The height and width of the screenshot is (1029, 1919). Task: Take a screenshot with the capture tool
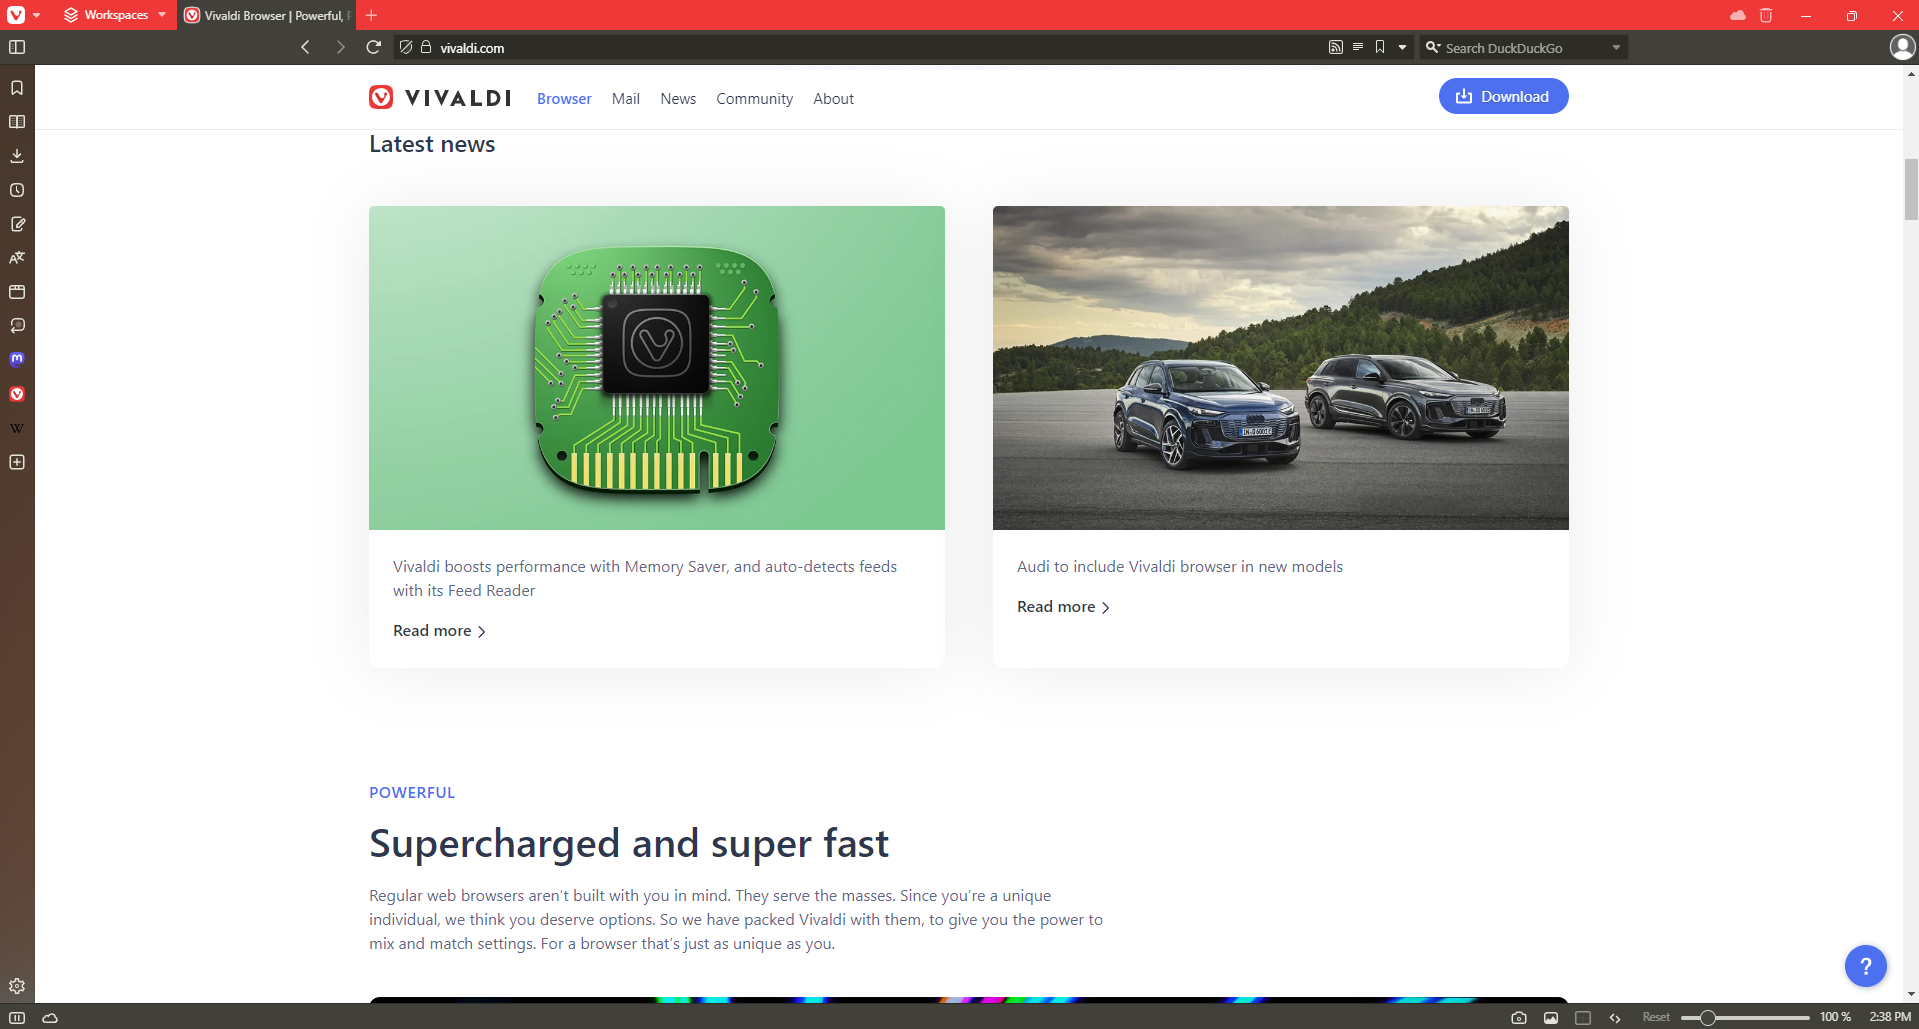[x=1520, y=1017]
